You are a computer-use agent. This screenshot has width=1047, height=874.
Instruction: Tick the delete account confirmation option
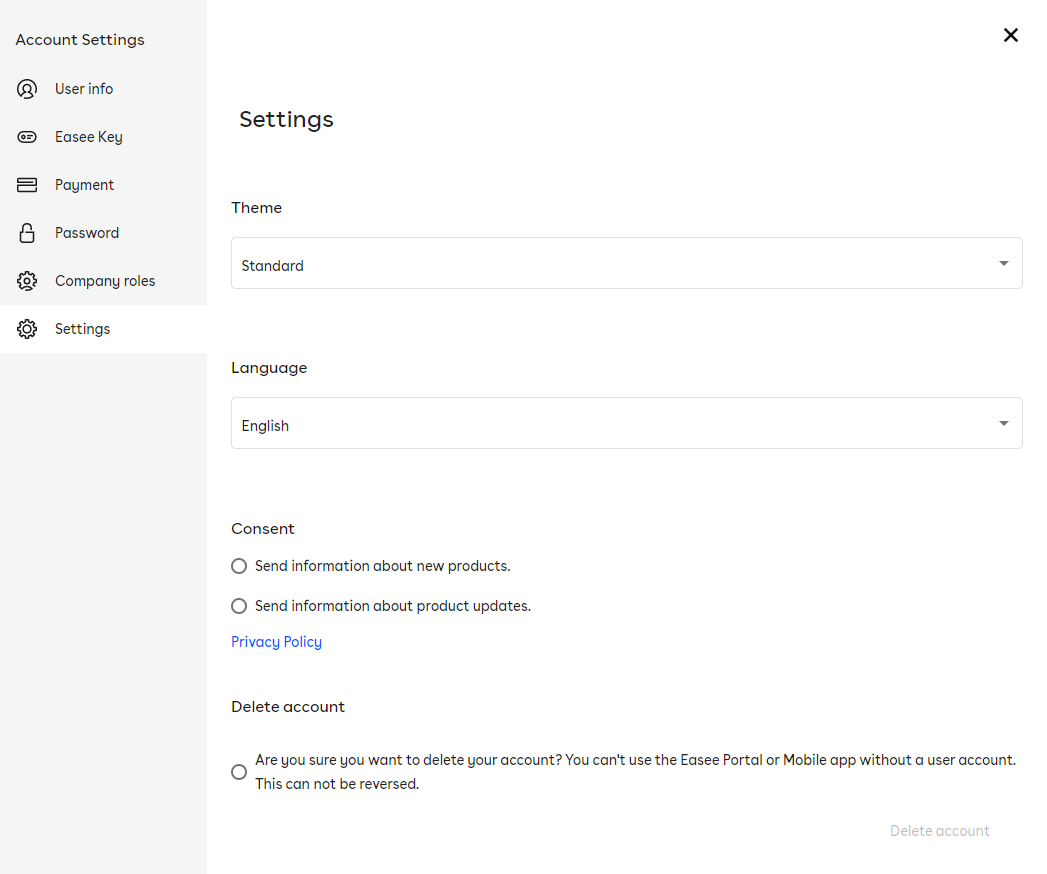[239, 772]
